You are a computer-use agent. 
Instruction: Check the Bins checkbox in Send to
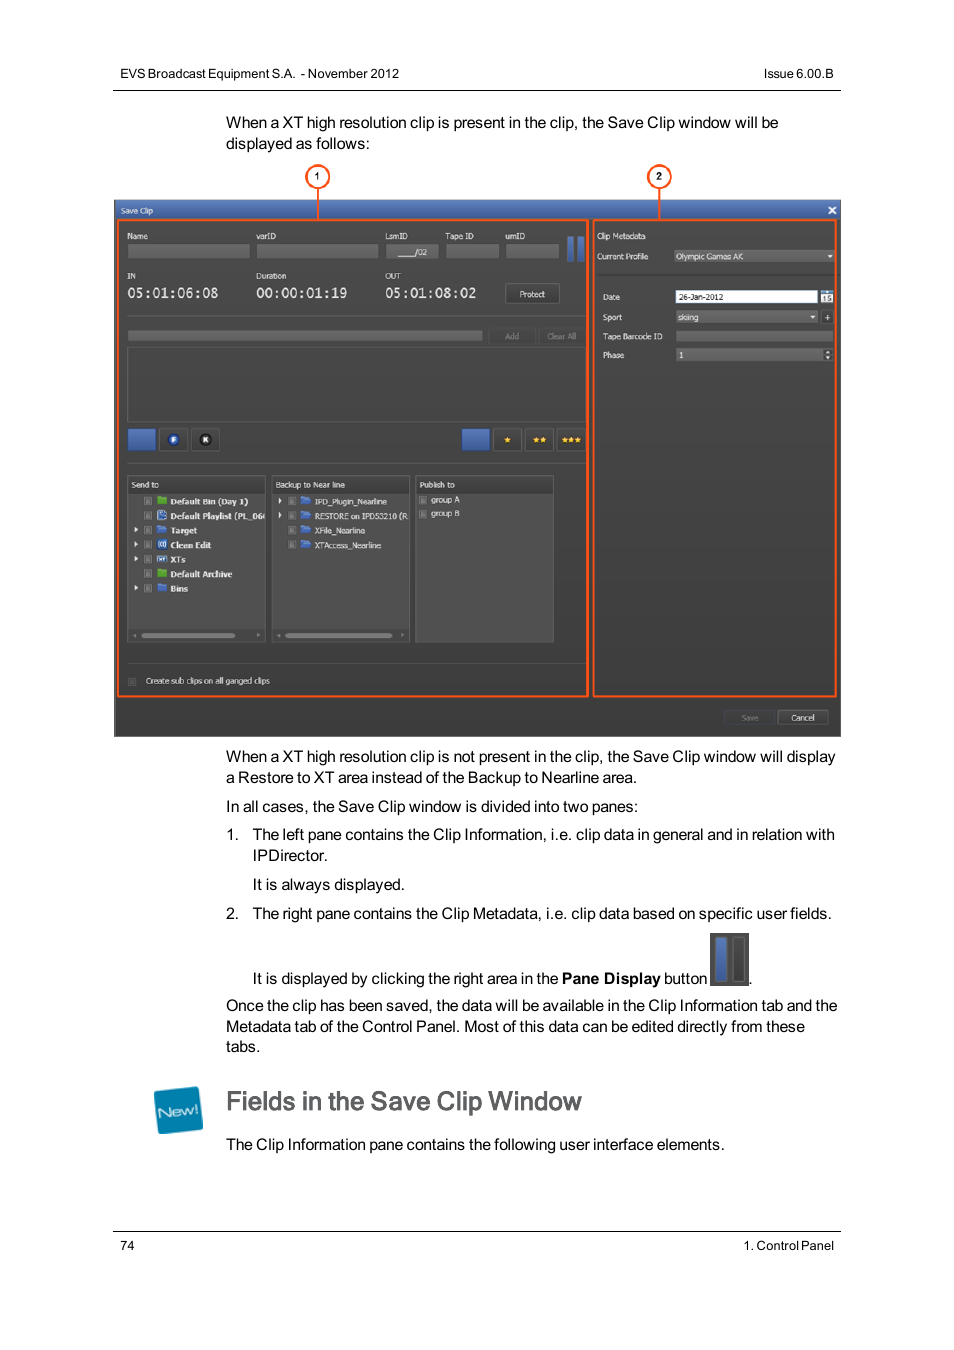tap(148, 588)
